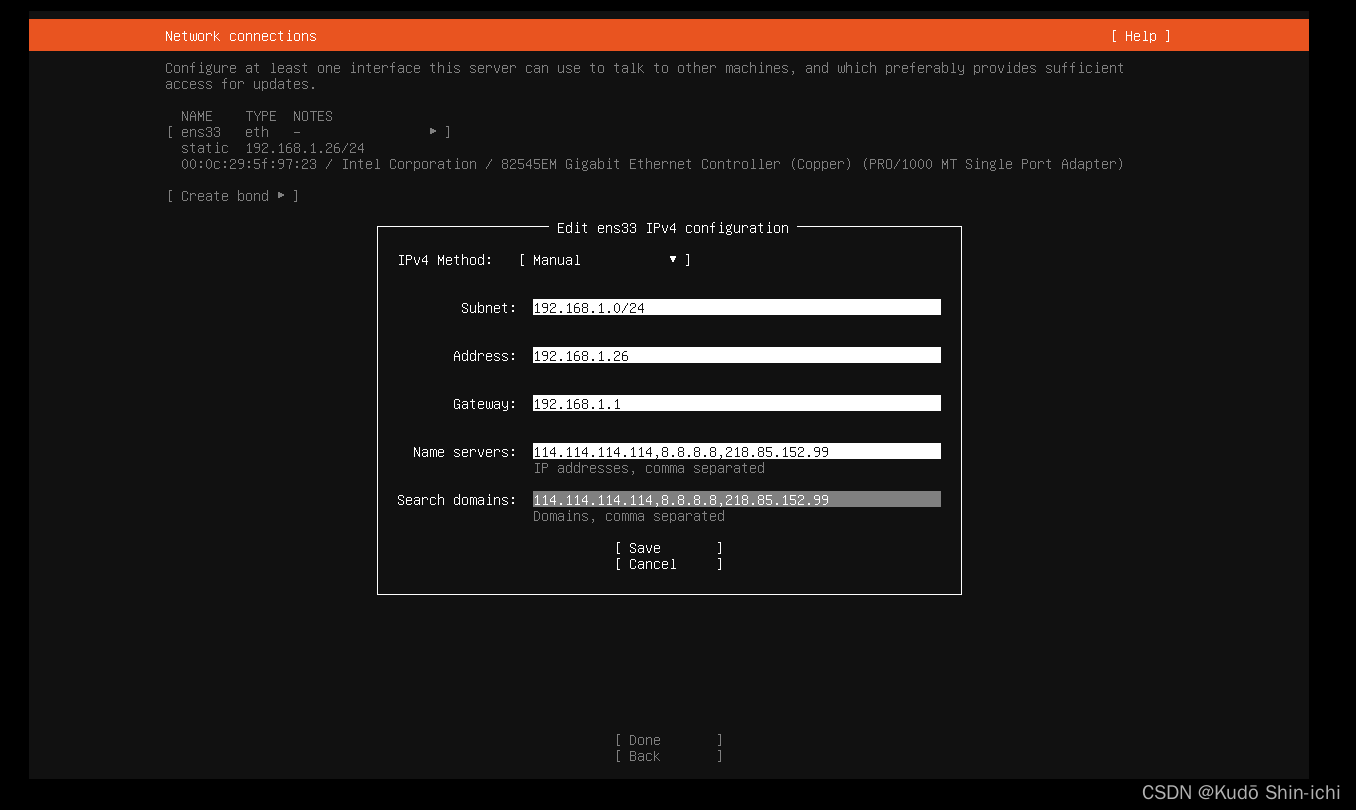The width and height of the screenshot is (1356, 810).
Task: Open the Create bond option
Action: coord(233,196)
